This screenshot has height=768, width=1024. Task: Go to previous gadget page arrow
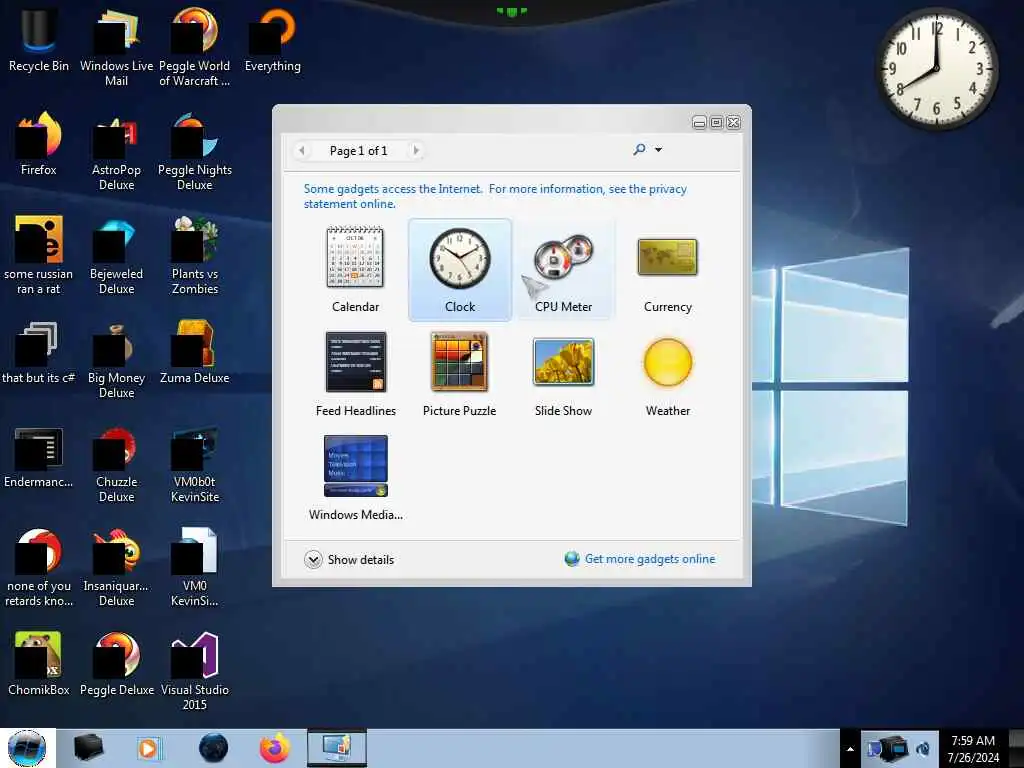302,151
